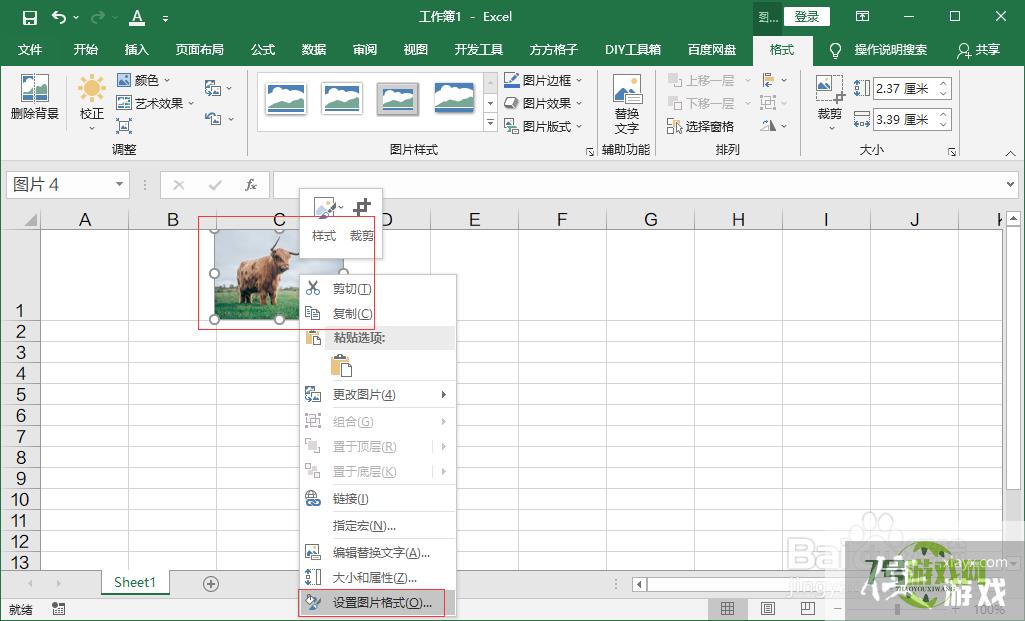Click the 共享 share button

pyautogui.click(x=979, y=50)
